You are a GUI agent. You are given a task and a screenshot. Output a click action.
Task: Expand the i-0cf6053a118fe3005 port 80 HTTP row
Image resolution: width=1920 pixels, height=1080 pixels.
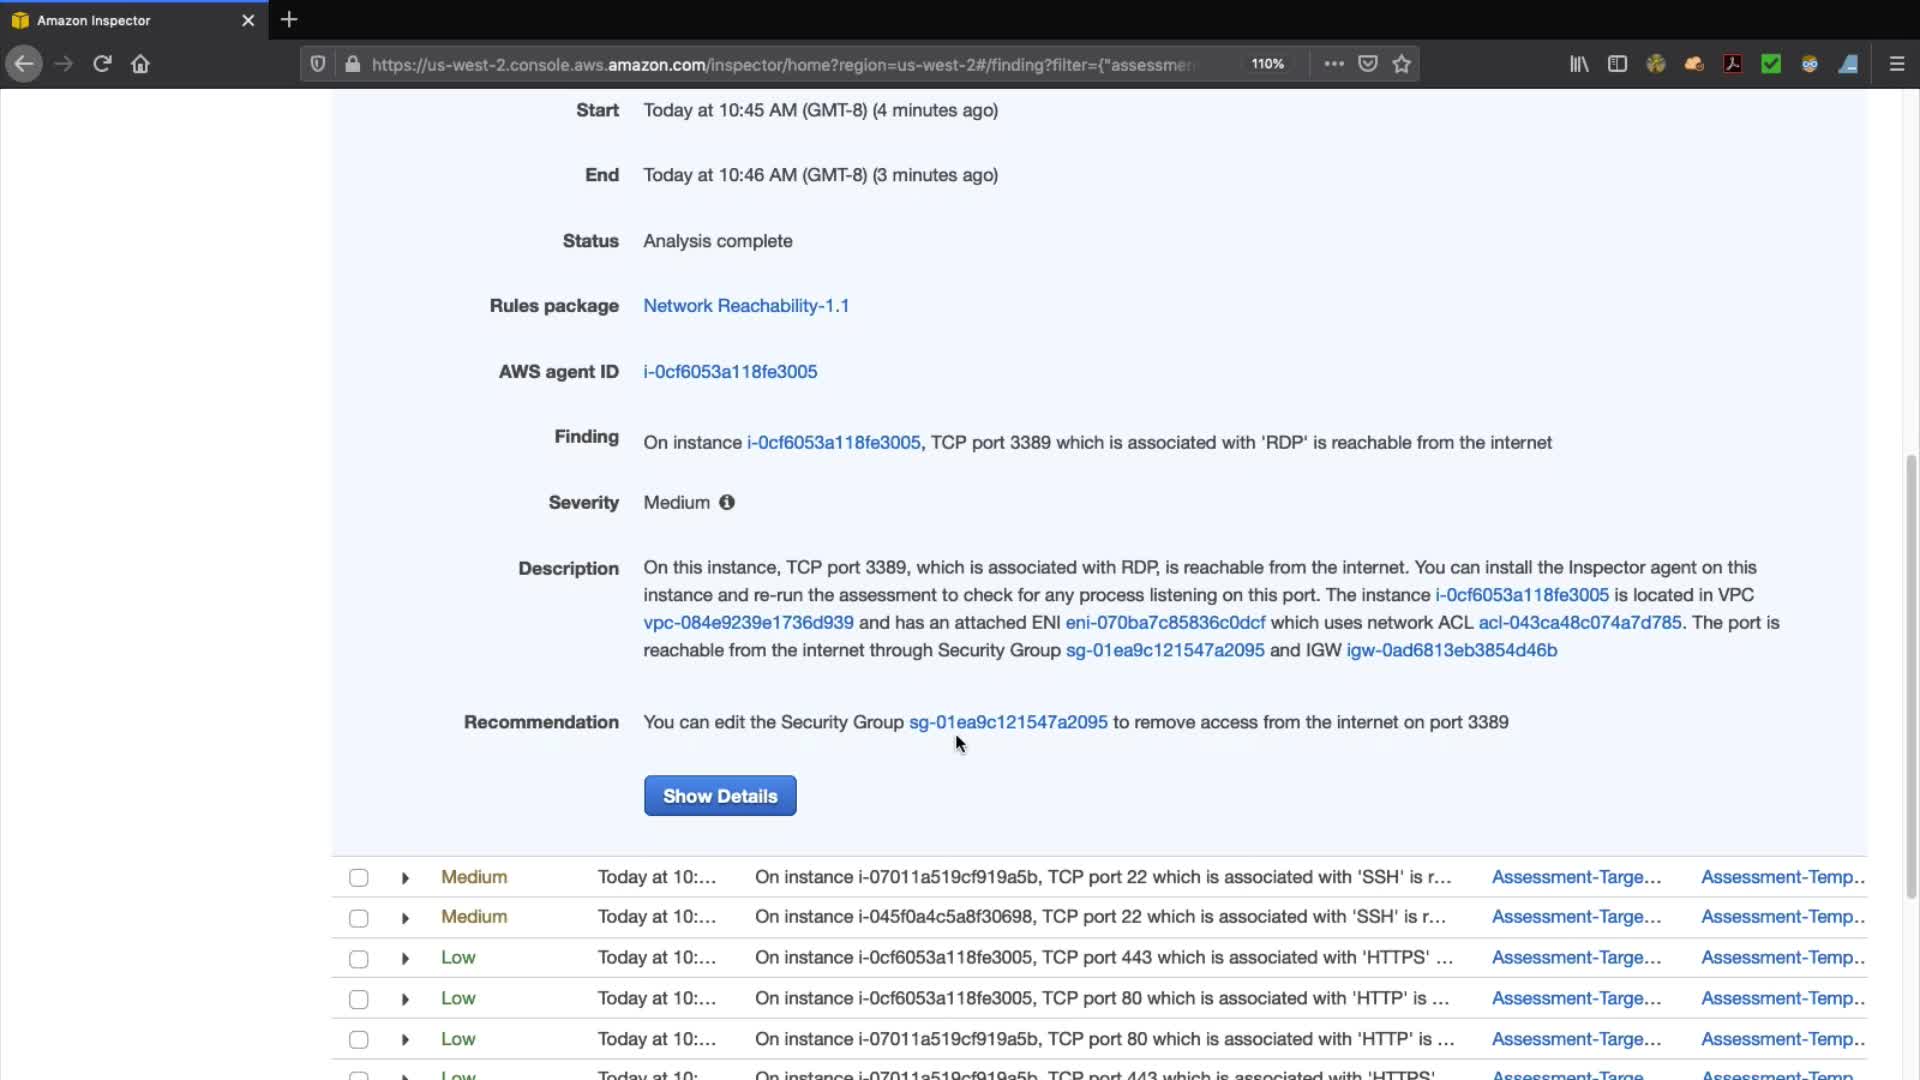click(405, 999)
